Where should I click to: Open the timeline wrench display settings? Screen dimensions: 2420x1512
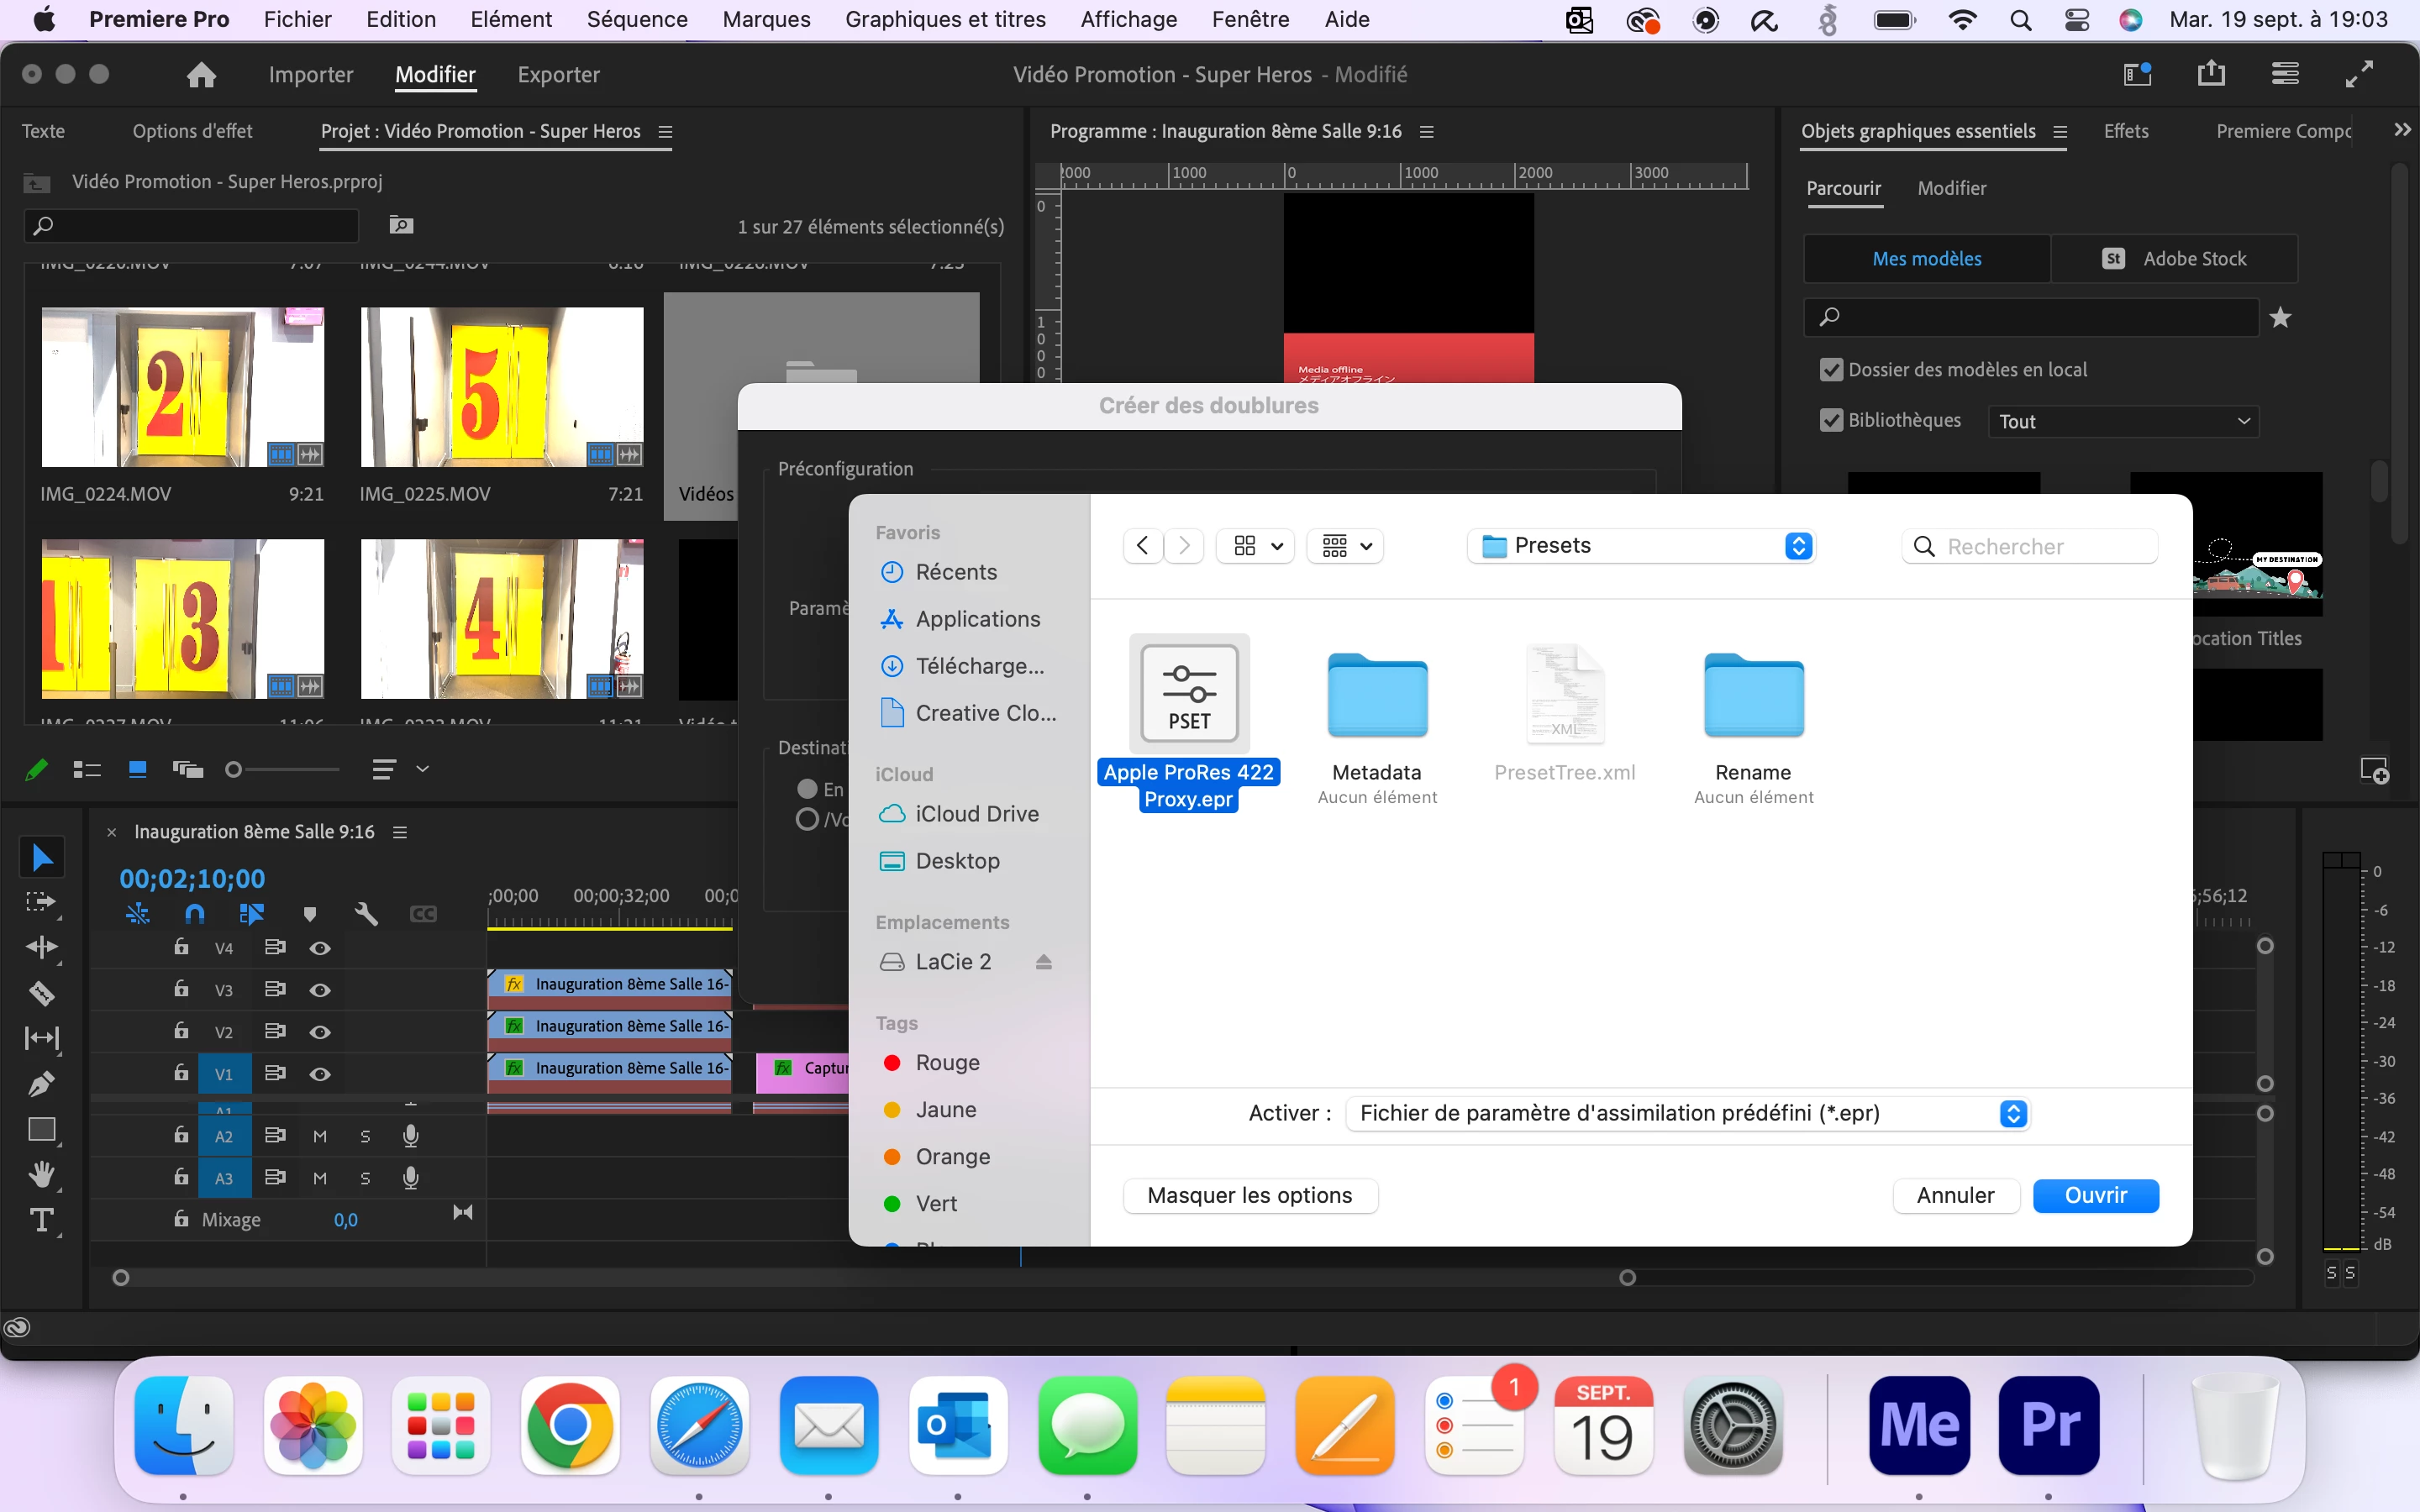(x=366, y=913)
